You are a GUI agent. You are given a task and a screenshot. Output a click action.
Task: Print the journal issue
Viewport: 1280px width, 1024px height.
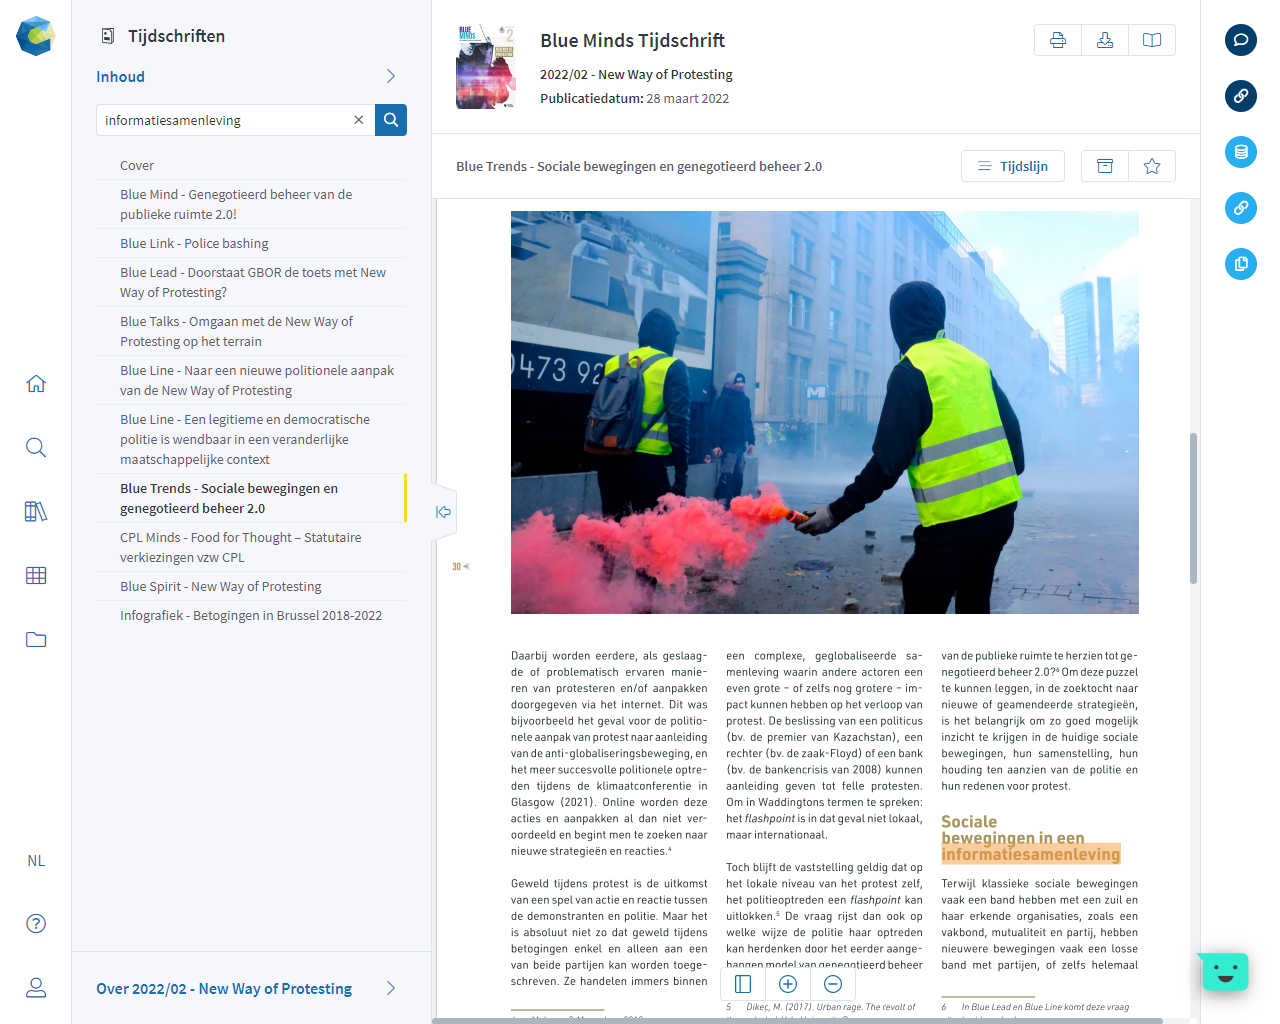[x=1058, y=40]
